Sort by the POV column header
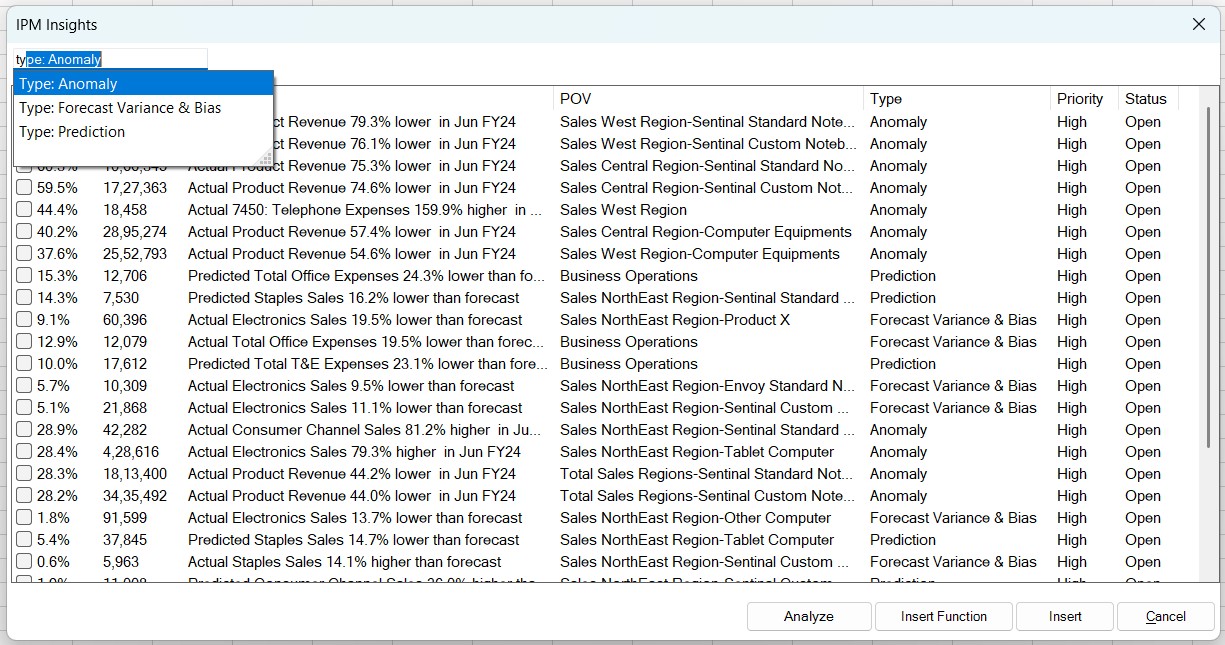This screenshot has width=1225, height=645. pyautogui.click(x=707, y=99)
